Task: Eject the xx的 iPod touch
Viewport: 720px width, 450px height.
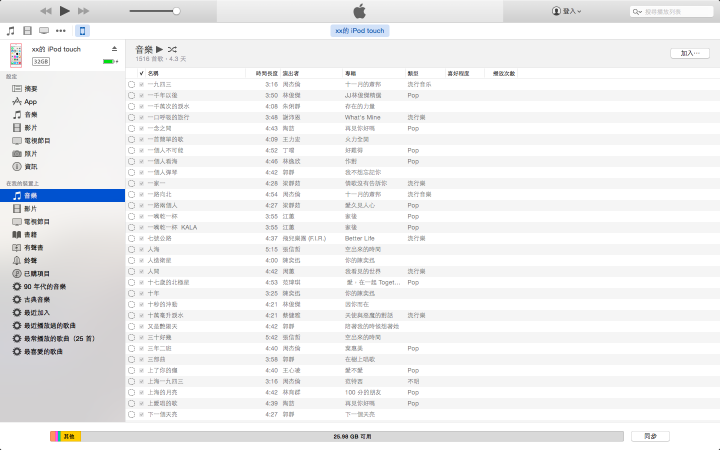Action: coord(114,49)
